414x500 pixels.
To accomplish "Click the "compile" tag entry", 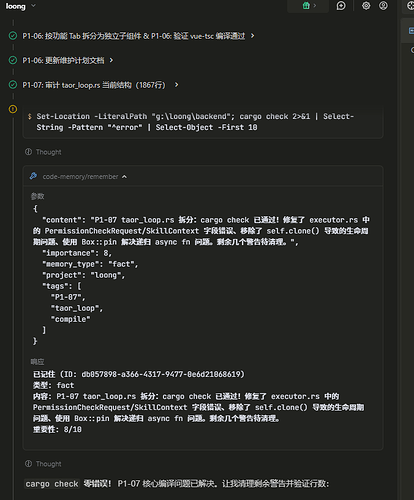I will coord(70,319).
